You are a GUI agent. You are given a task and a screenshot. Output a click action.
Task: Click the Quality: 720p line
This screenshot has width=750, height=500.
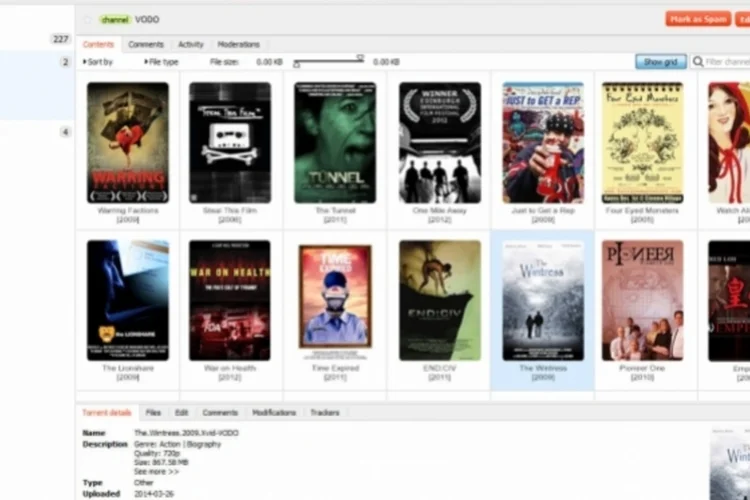157,453
